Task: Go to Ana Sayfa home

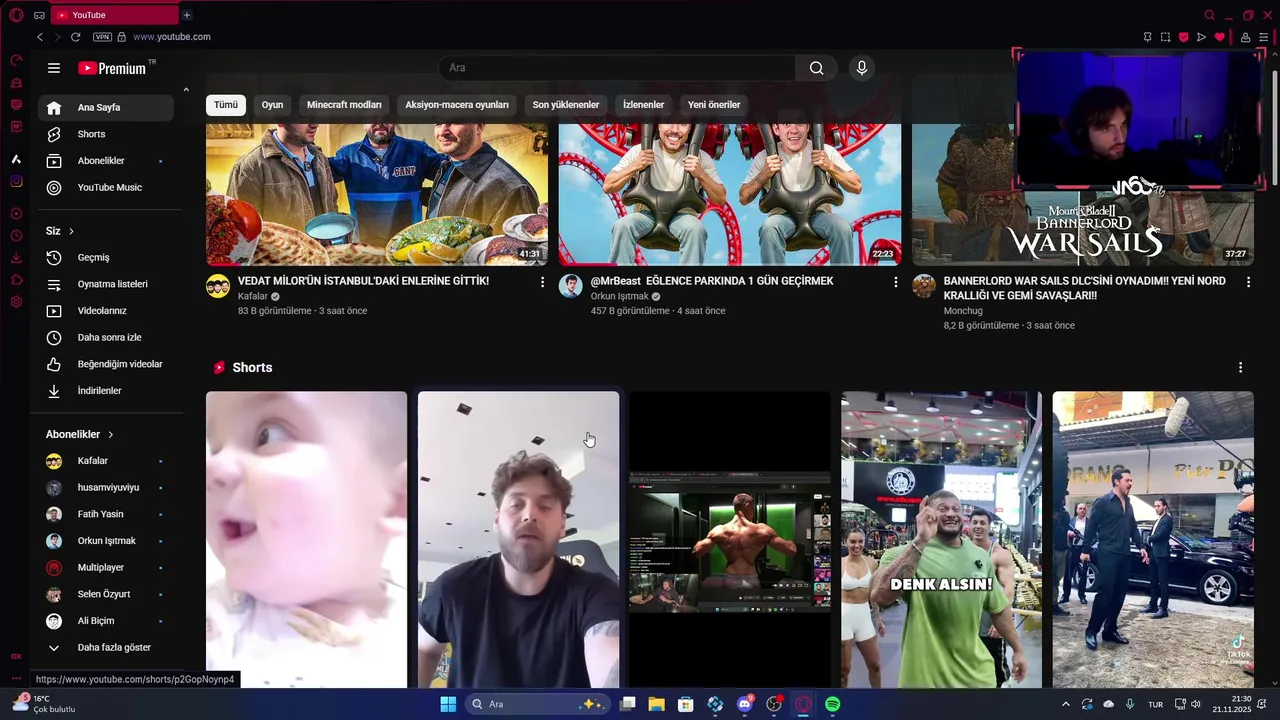Action: tap(107, 107)
